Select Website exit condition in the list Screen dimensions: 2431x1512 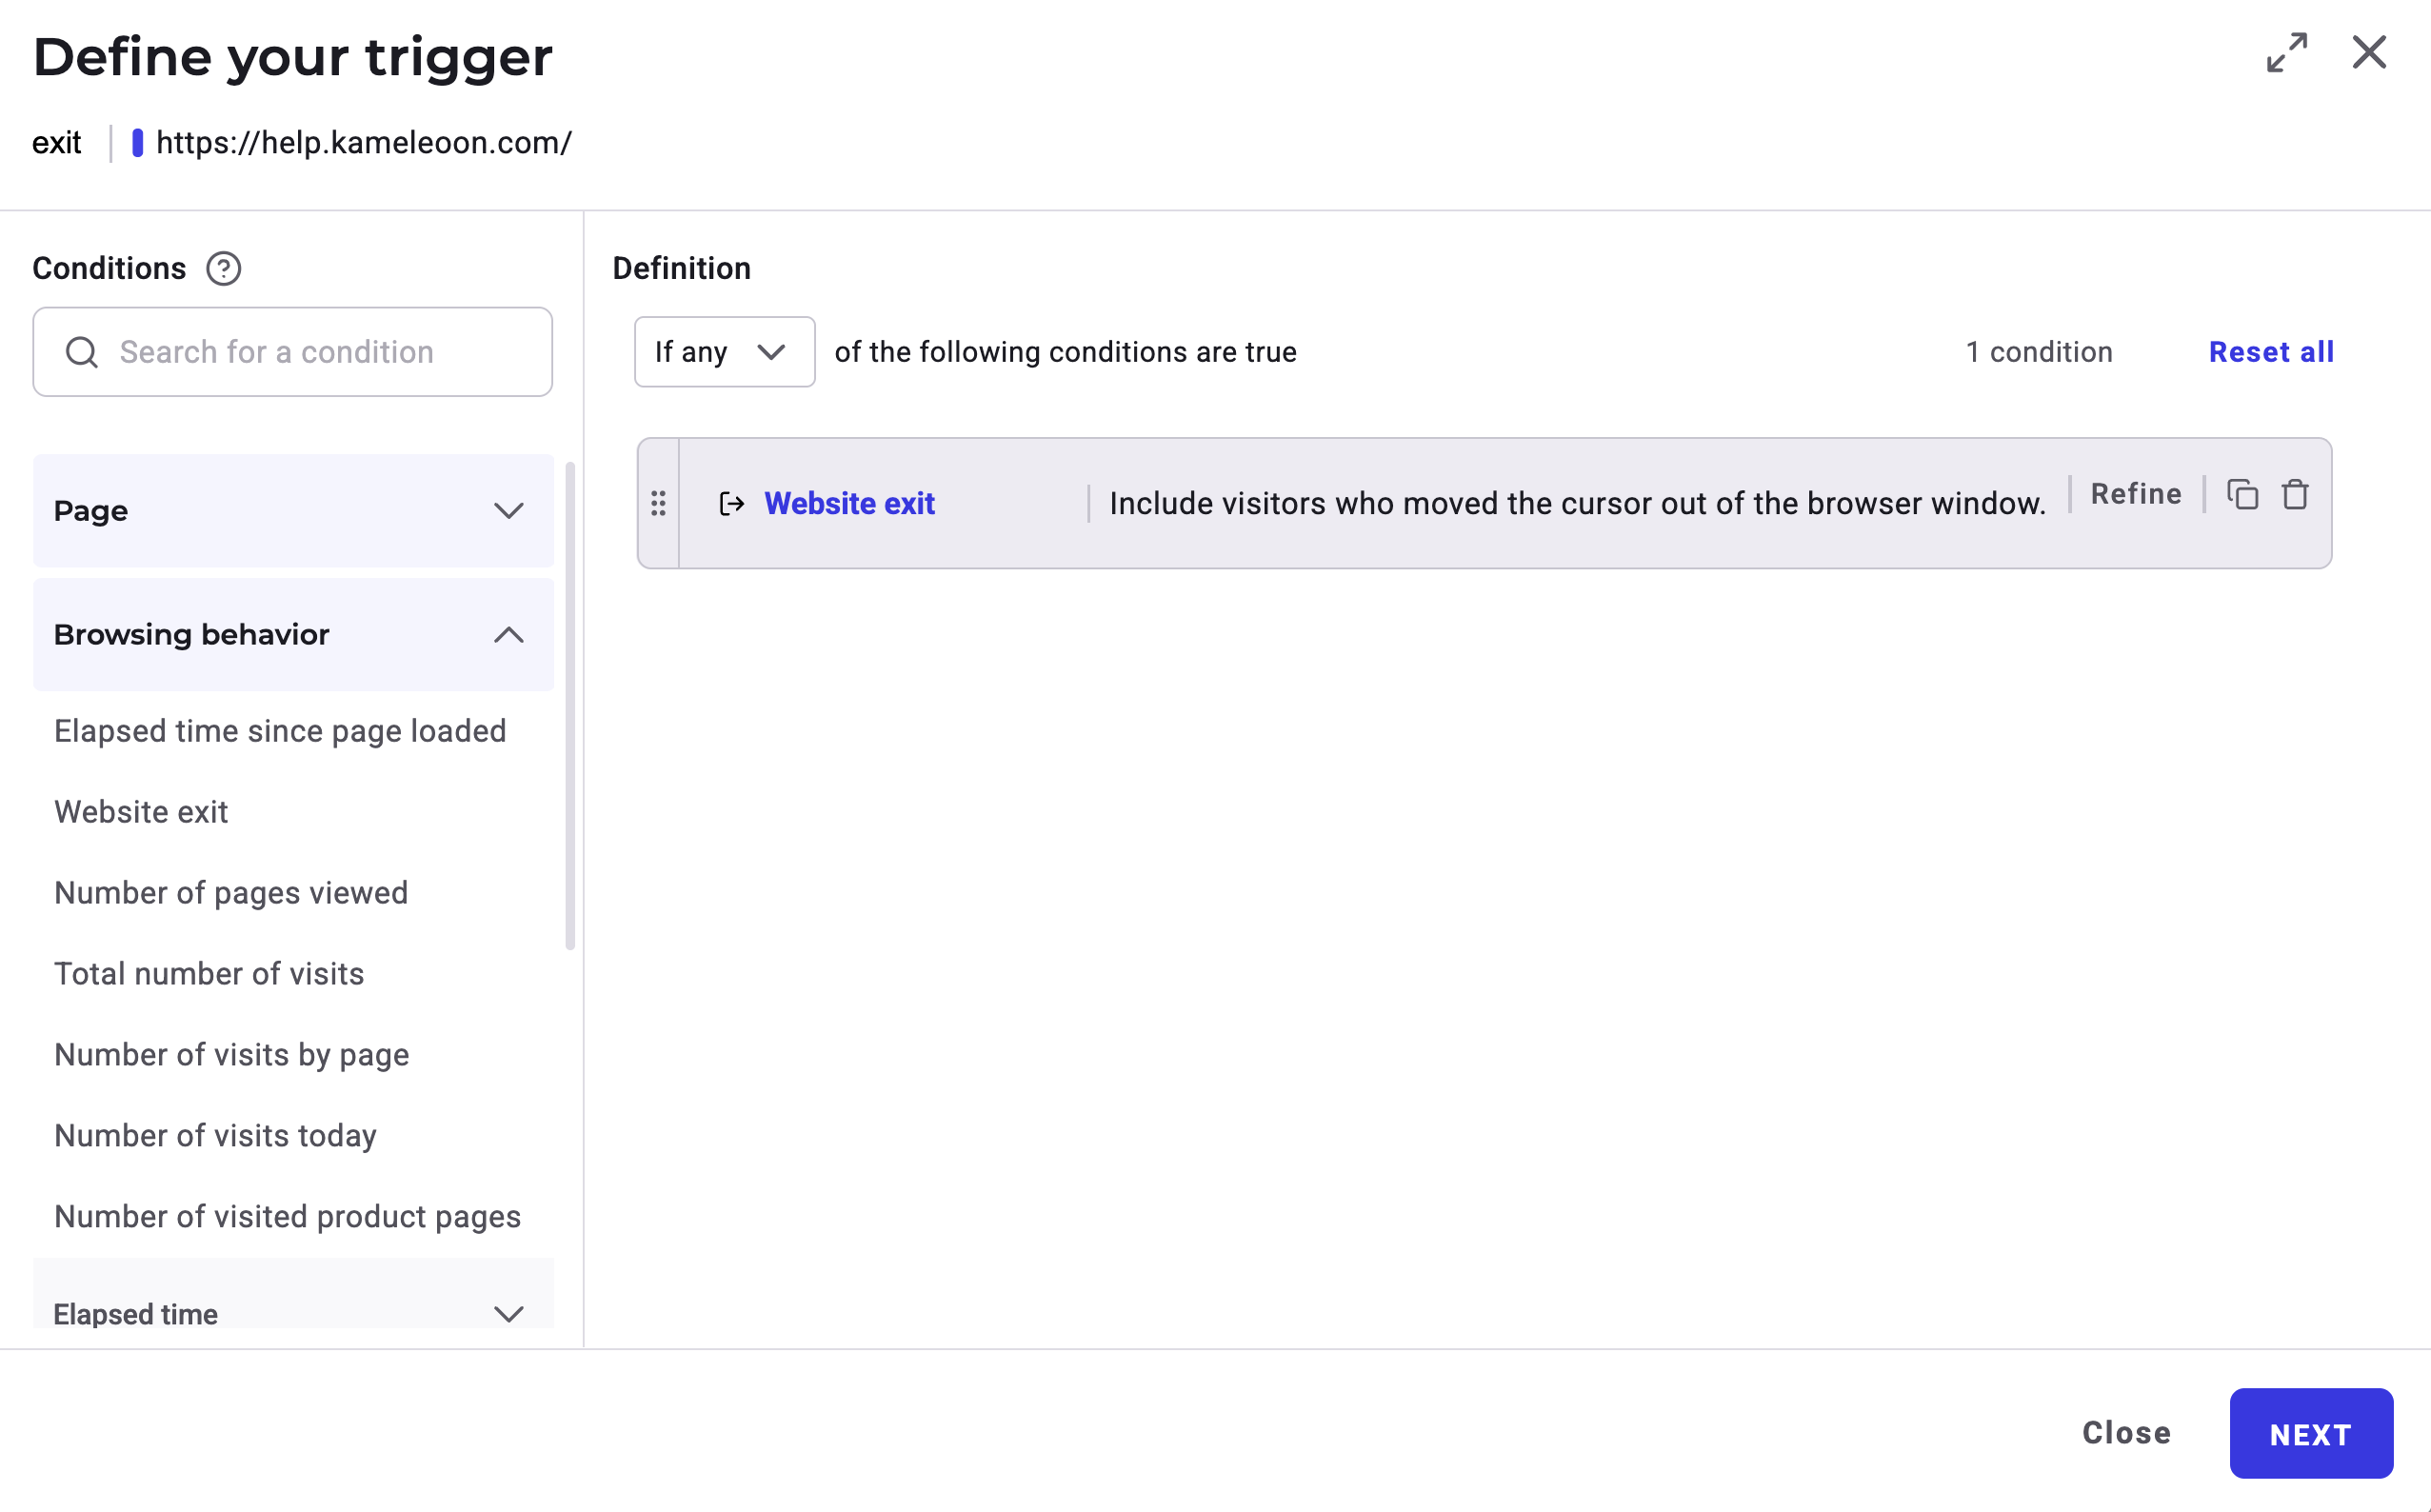click(141, 812)
